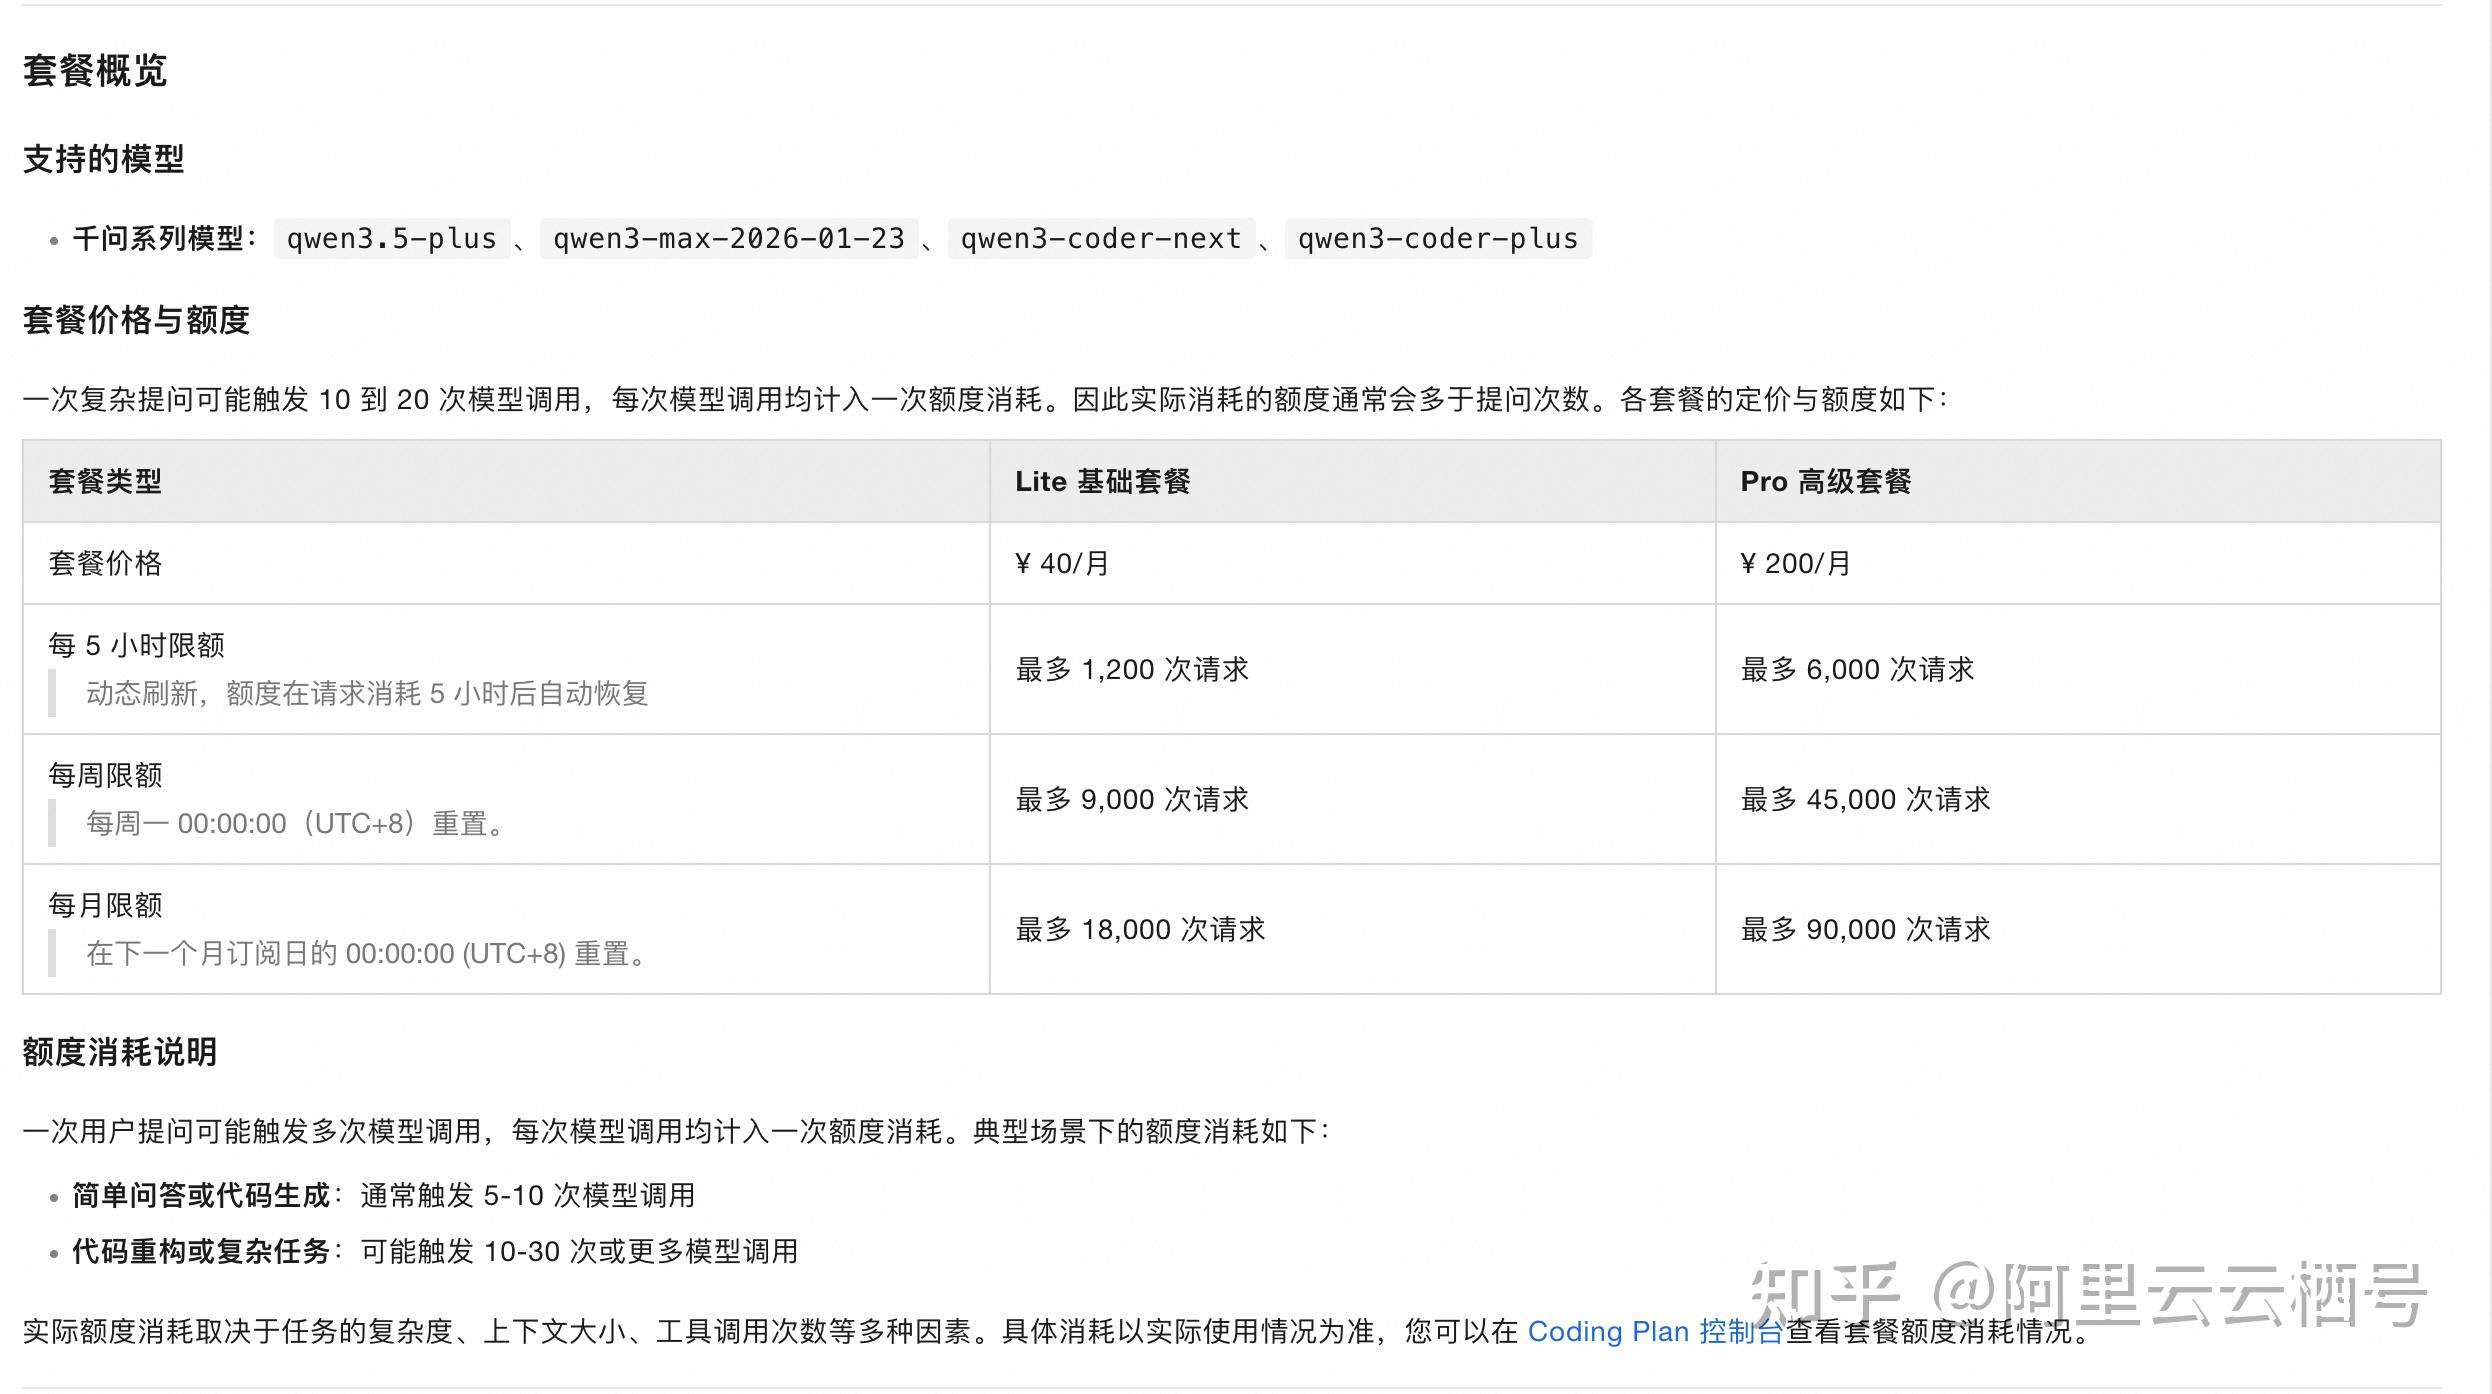The width and height of the screenshot is (2492, 1394).
Task: Click the qwen3-max-2026-01-23 model tag
Action: tap(729, 239)
